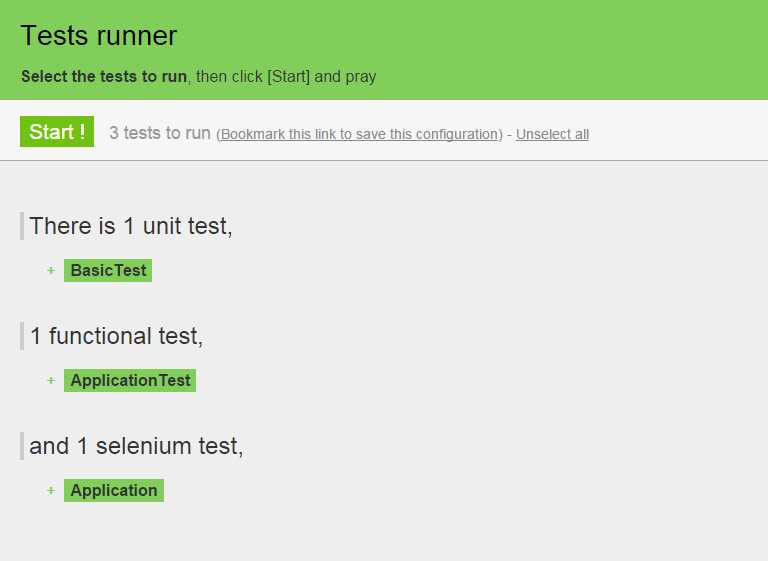
Task: Click the gray bar beside unit test heading
Action: click(x=21, y=226)
